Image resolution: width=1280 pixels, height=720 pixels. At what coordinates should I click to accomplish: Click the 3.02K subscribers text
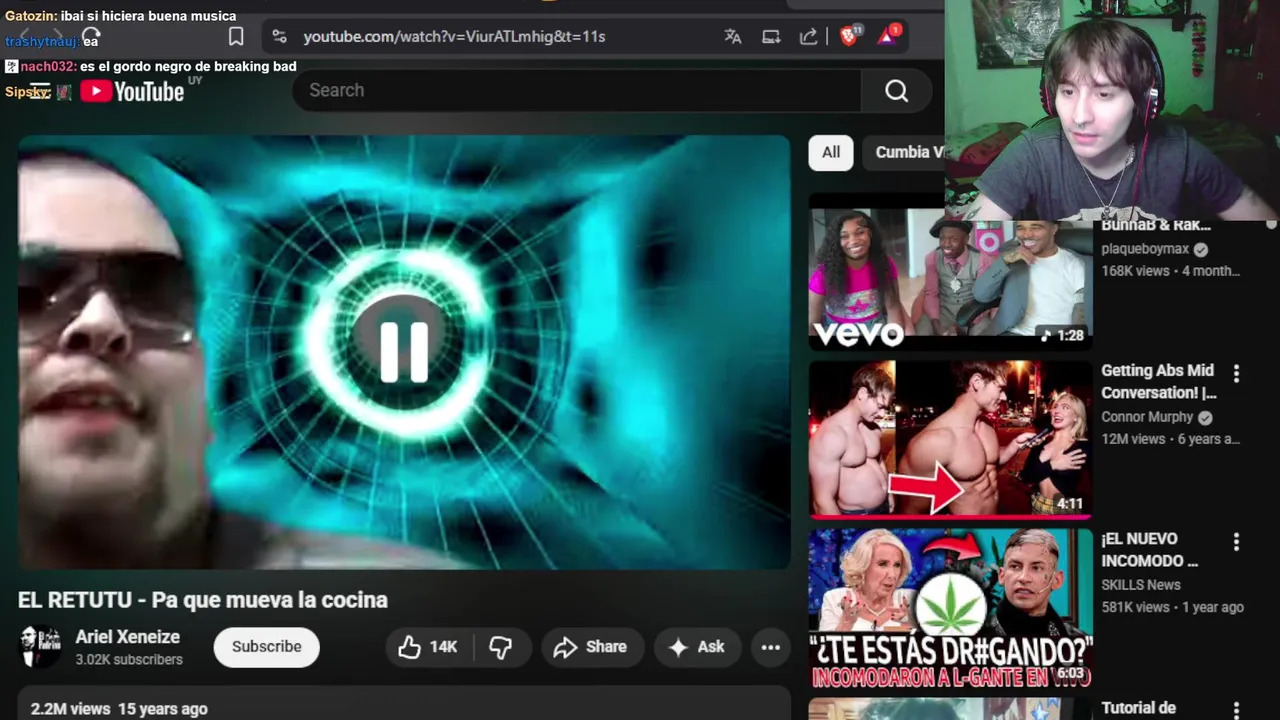click(129, 660)
